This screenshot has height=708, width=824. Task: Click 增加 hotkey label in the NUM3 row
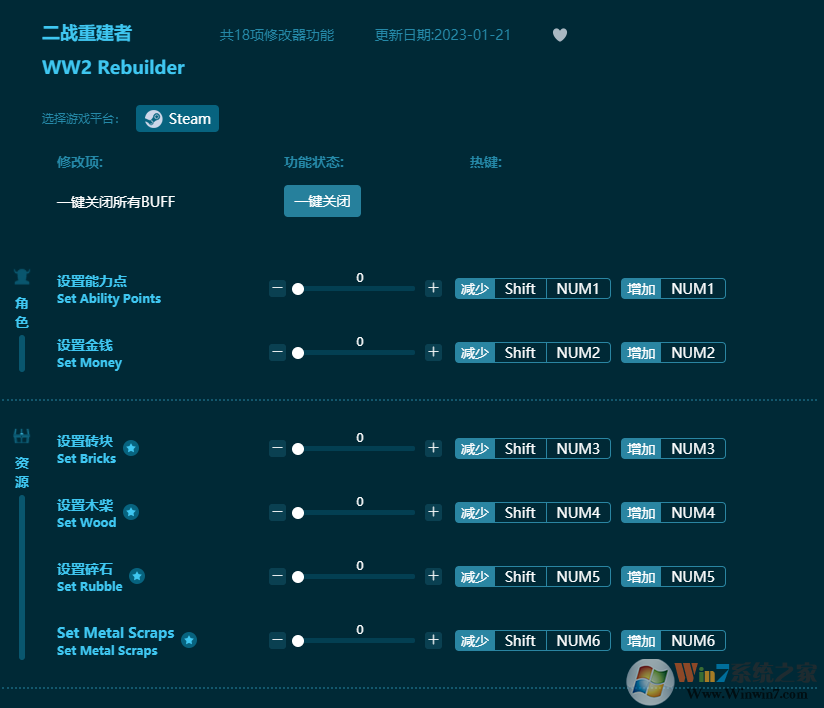(641, 449)
